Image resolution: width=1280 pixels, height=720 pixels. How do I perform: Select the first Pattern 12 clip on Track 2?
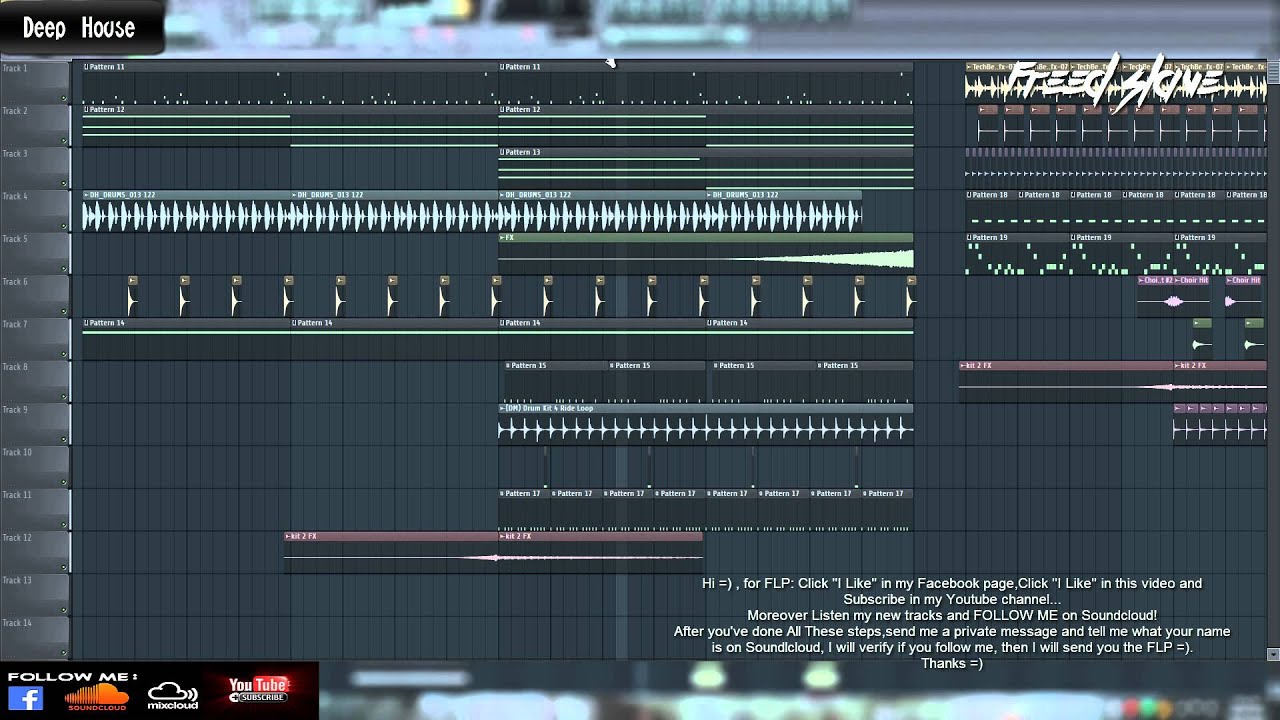coord(290,126)
